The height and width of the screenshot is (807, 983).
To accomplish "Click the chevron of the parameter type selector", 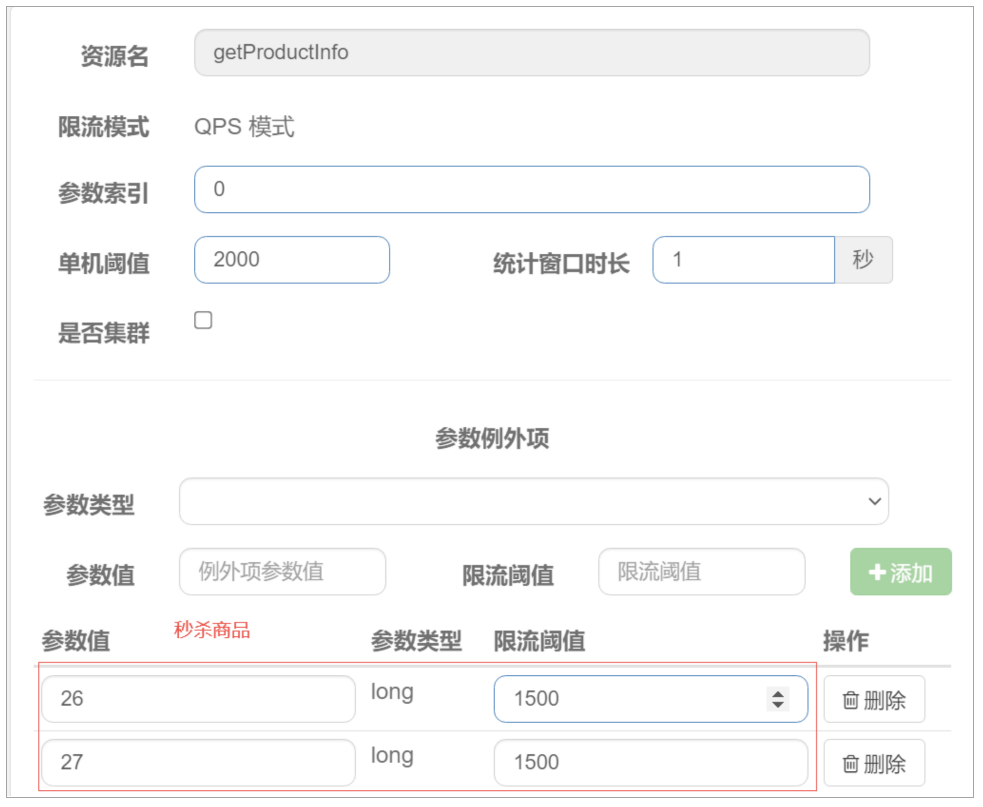I will (x=874, y=501).
